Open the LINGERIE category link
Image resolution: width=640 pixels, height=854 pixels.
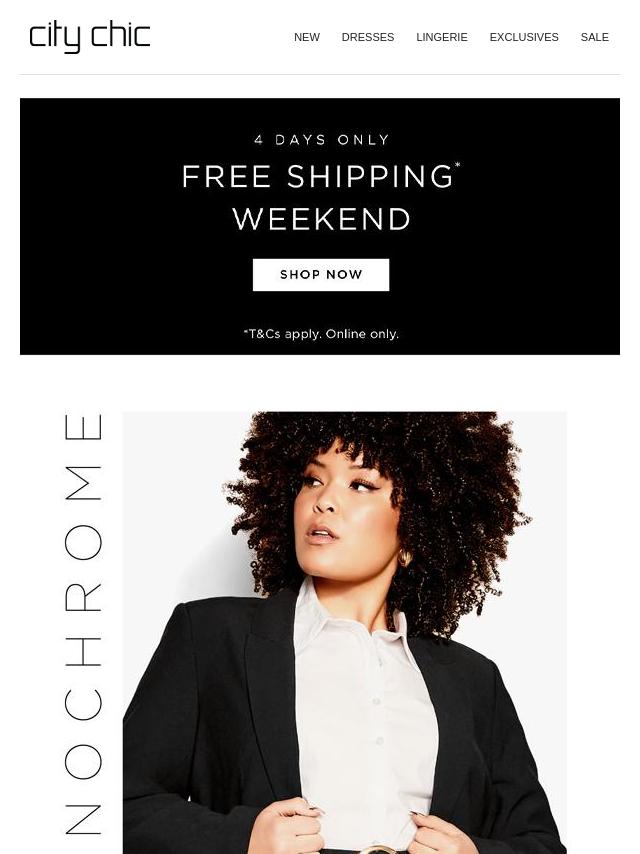(442, 37)
